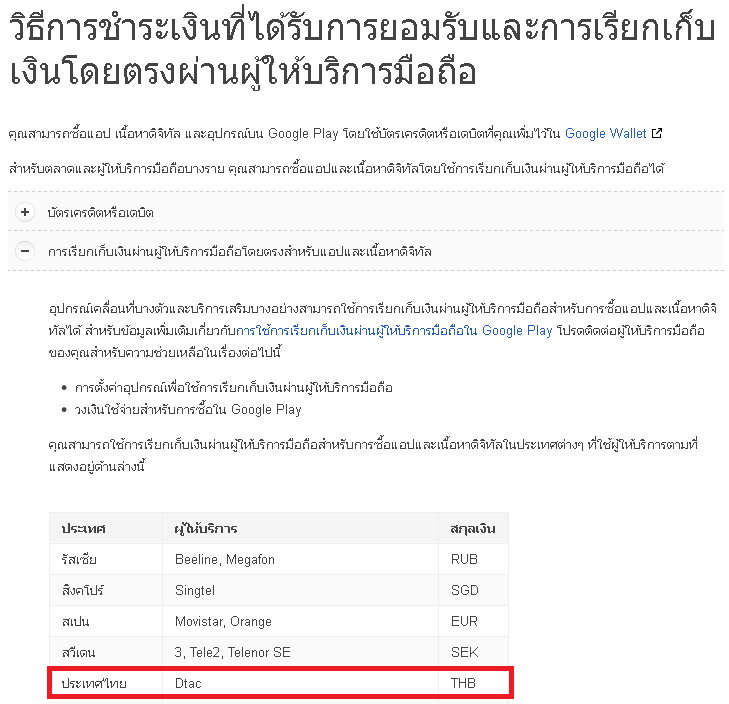Select the Beeline, Megafon cell
729x704 pixels.
click(300, 559)
